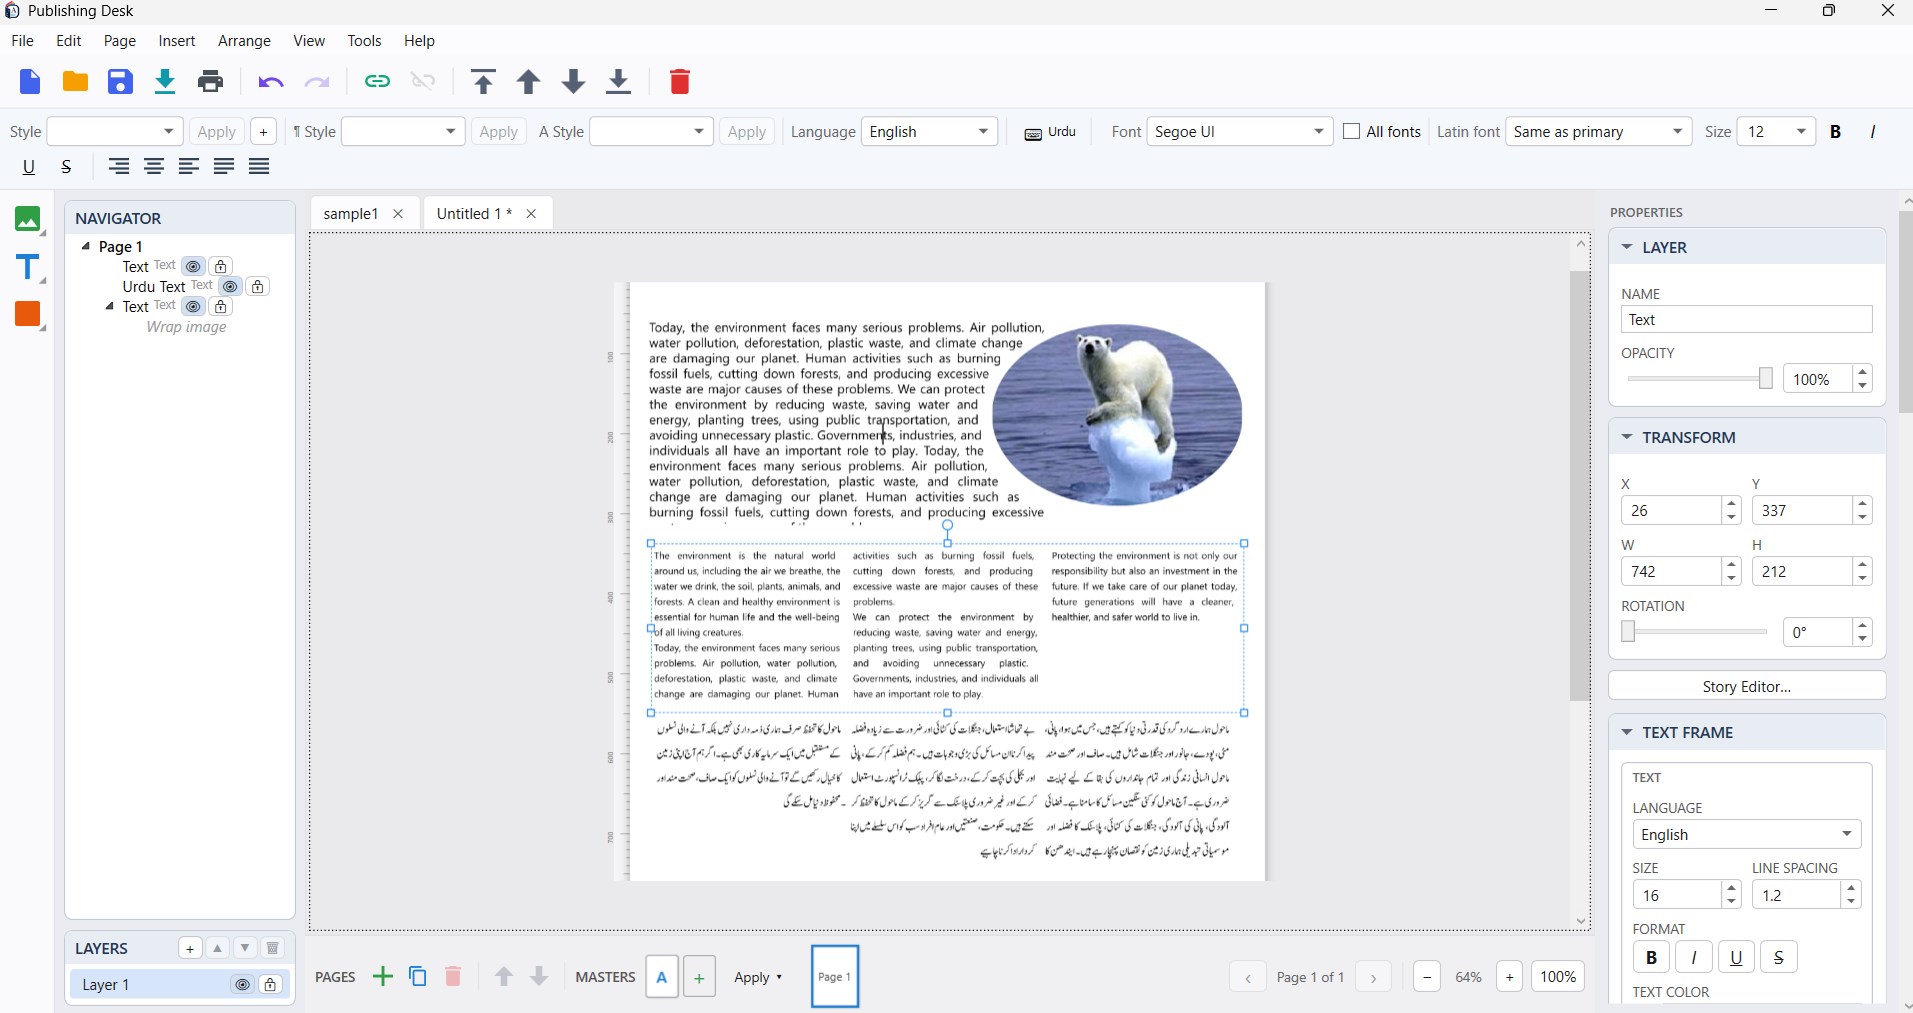This screenshot has height=1013, width=1913.
Task: Open the master page Apply menu
Action: click(x=758, y=977)
